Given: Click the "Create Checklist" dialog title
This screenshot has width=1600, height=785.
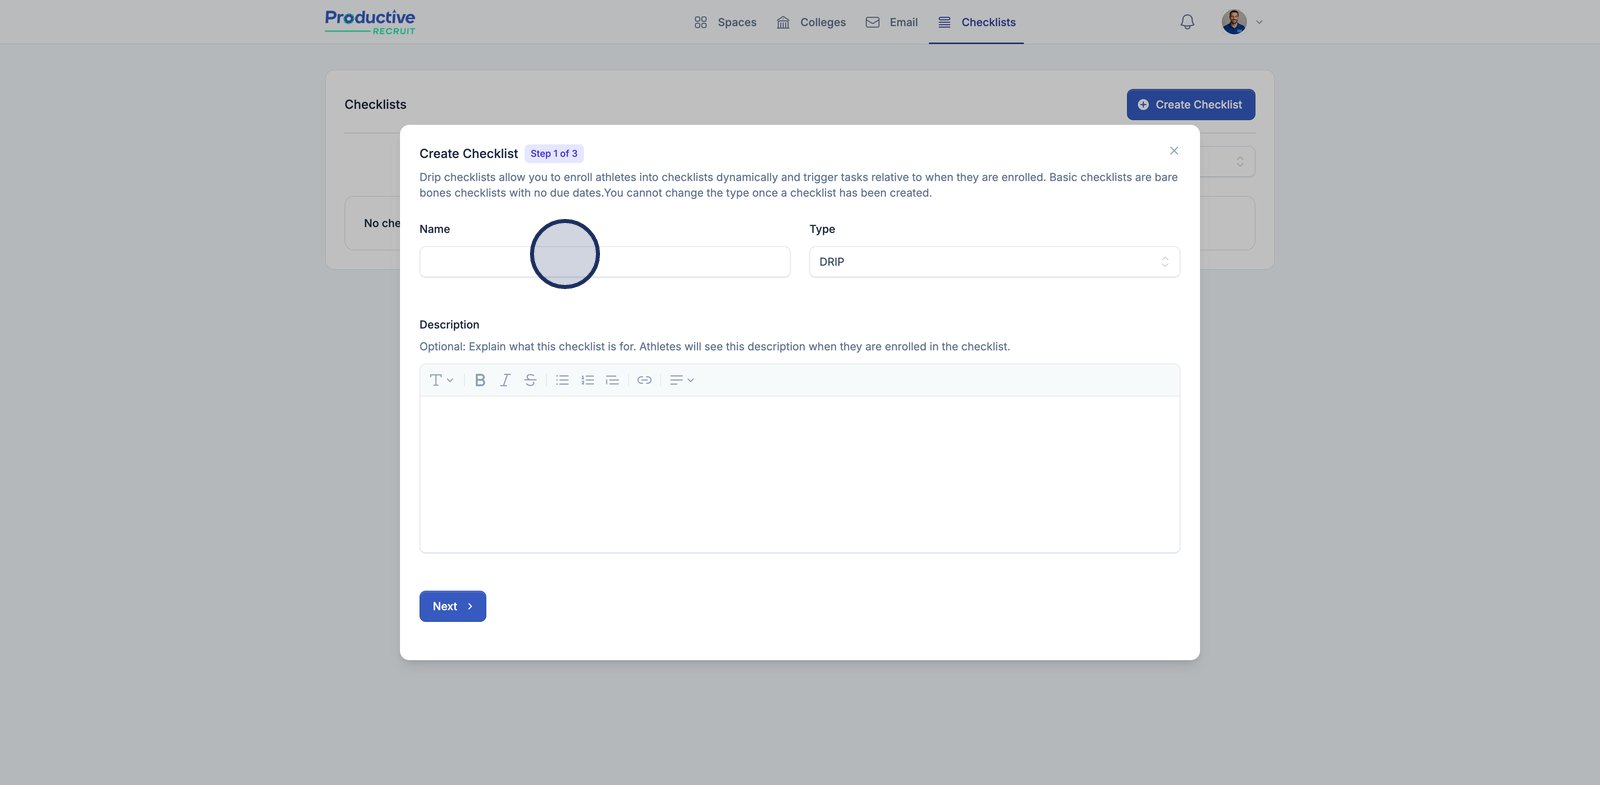Looking at the screenshot, I should pyautogui.click(x=469, y=154).
